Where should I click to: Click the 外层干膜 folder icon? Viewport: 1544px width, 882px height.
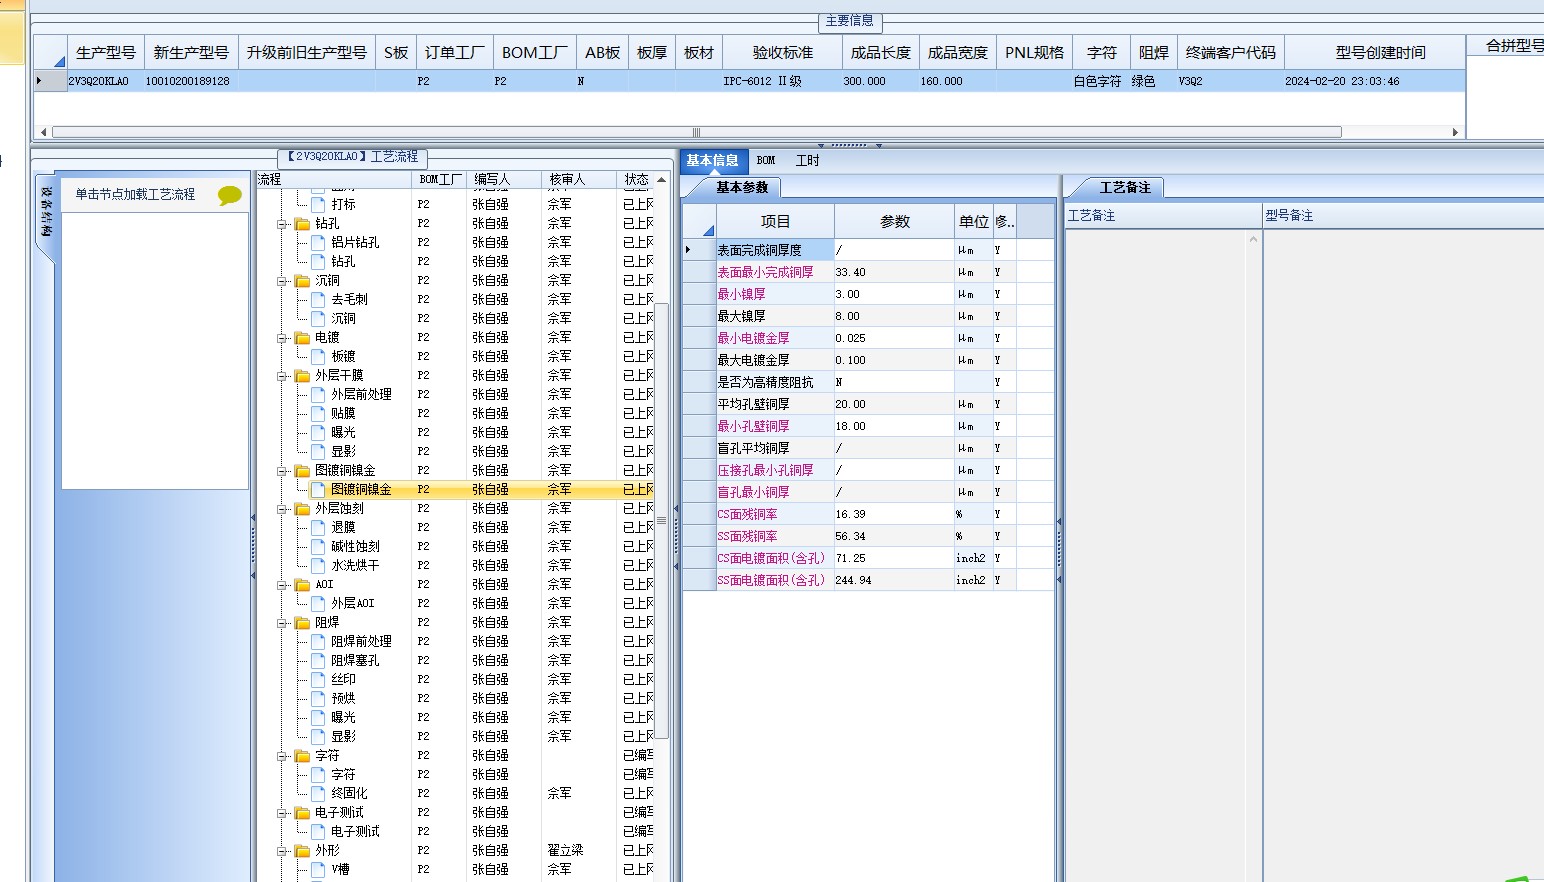pos(303,376)
